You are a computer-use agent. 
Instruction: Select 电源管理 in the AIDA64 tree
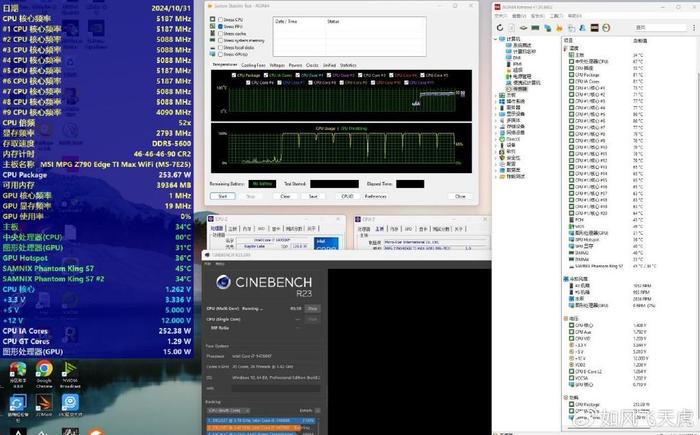click(519, 76)
